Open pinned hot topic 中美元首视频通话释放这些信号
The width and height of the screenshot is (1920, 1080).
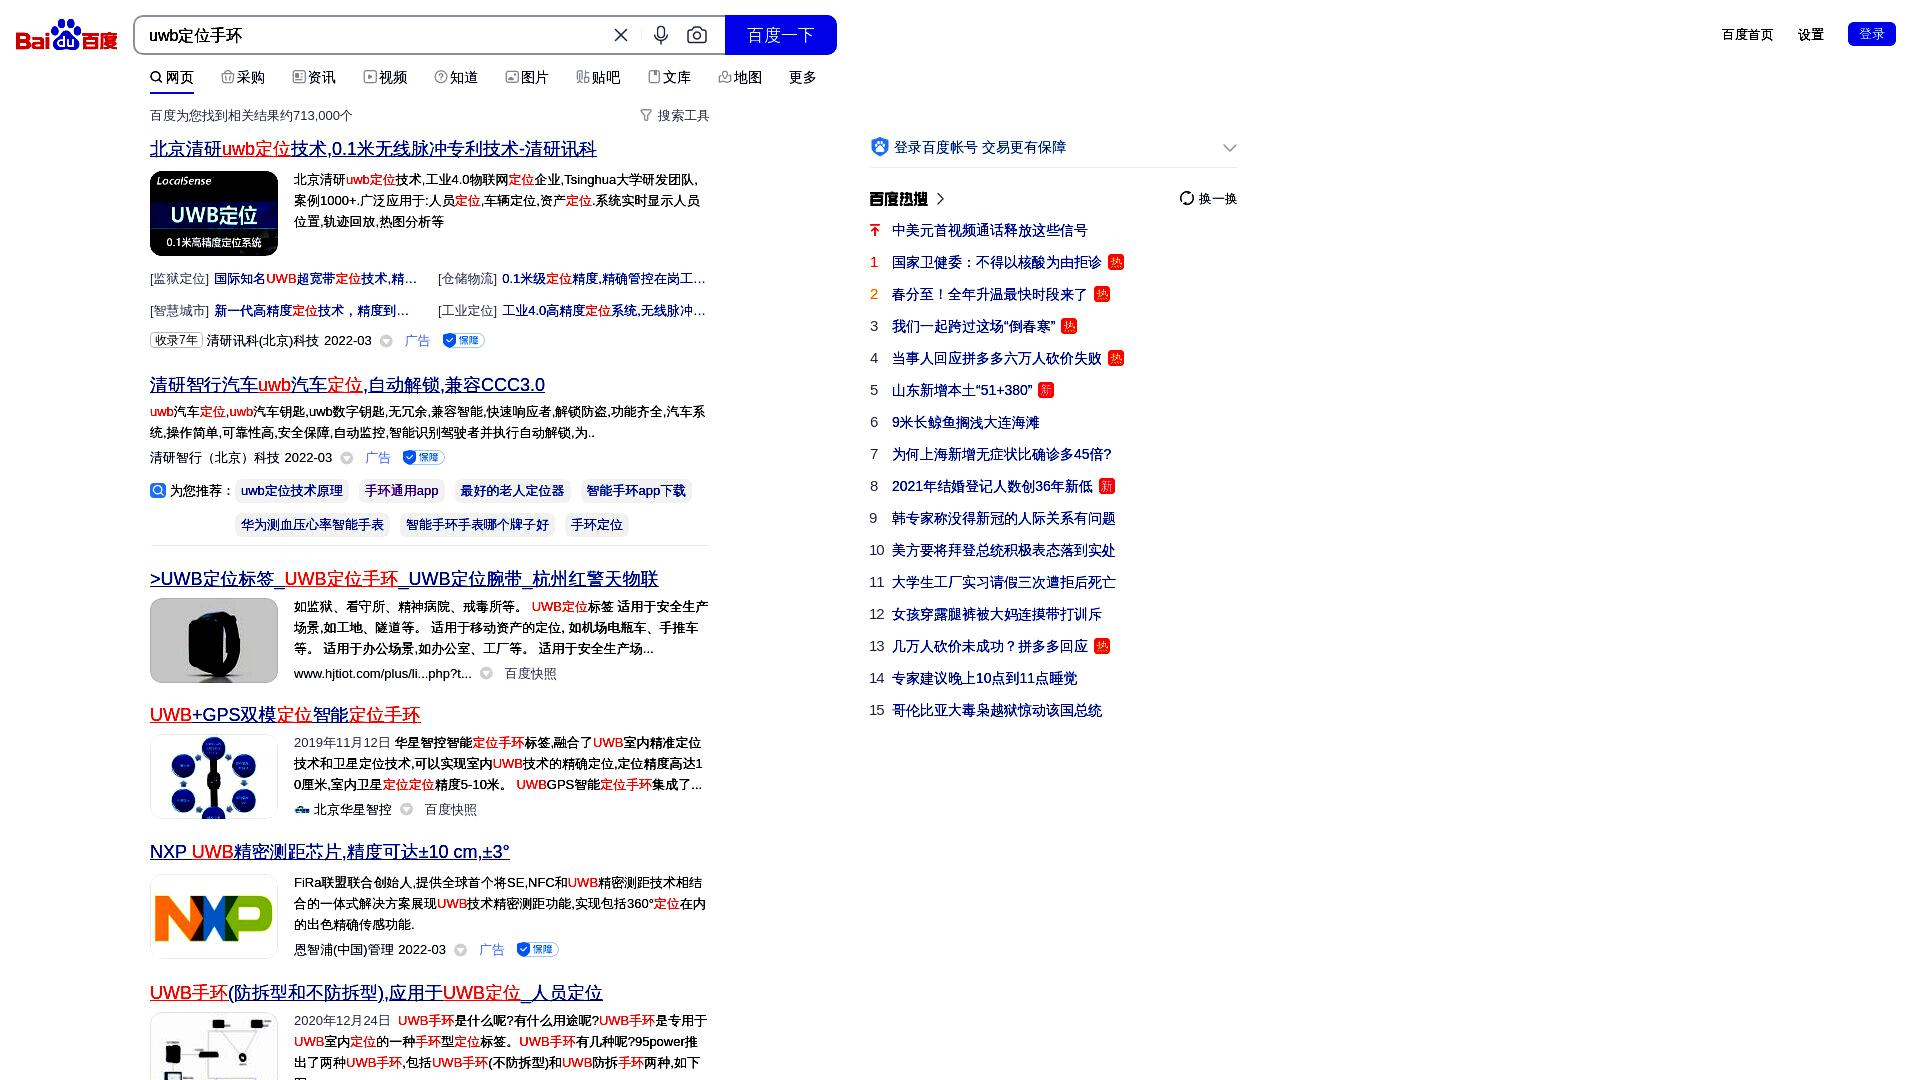tap(989, 231)
